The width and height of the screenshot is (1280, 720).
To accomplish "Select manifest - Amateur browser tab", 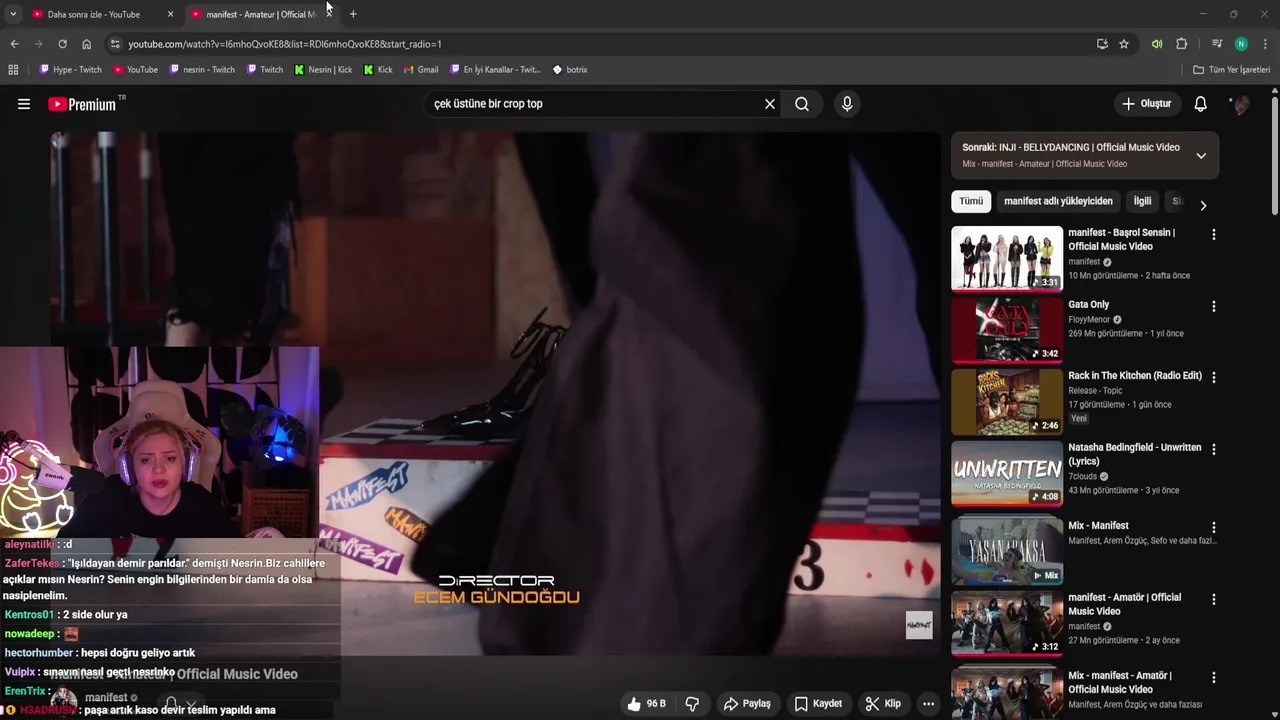I will coord(260,14).
